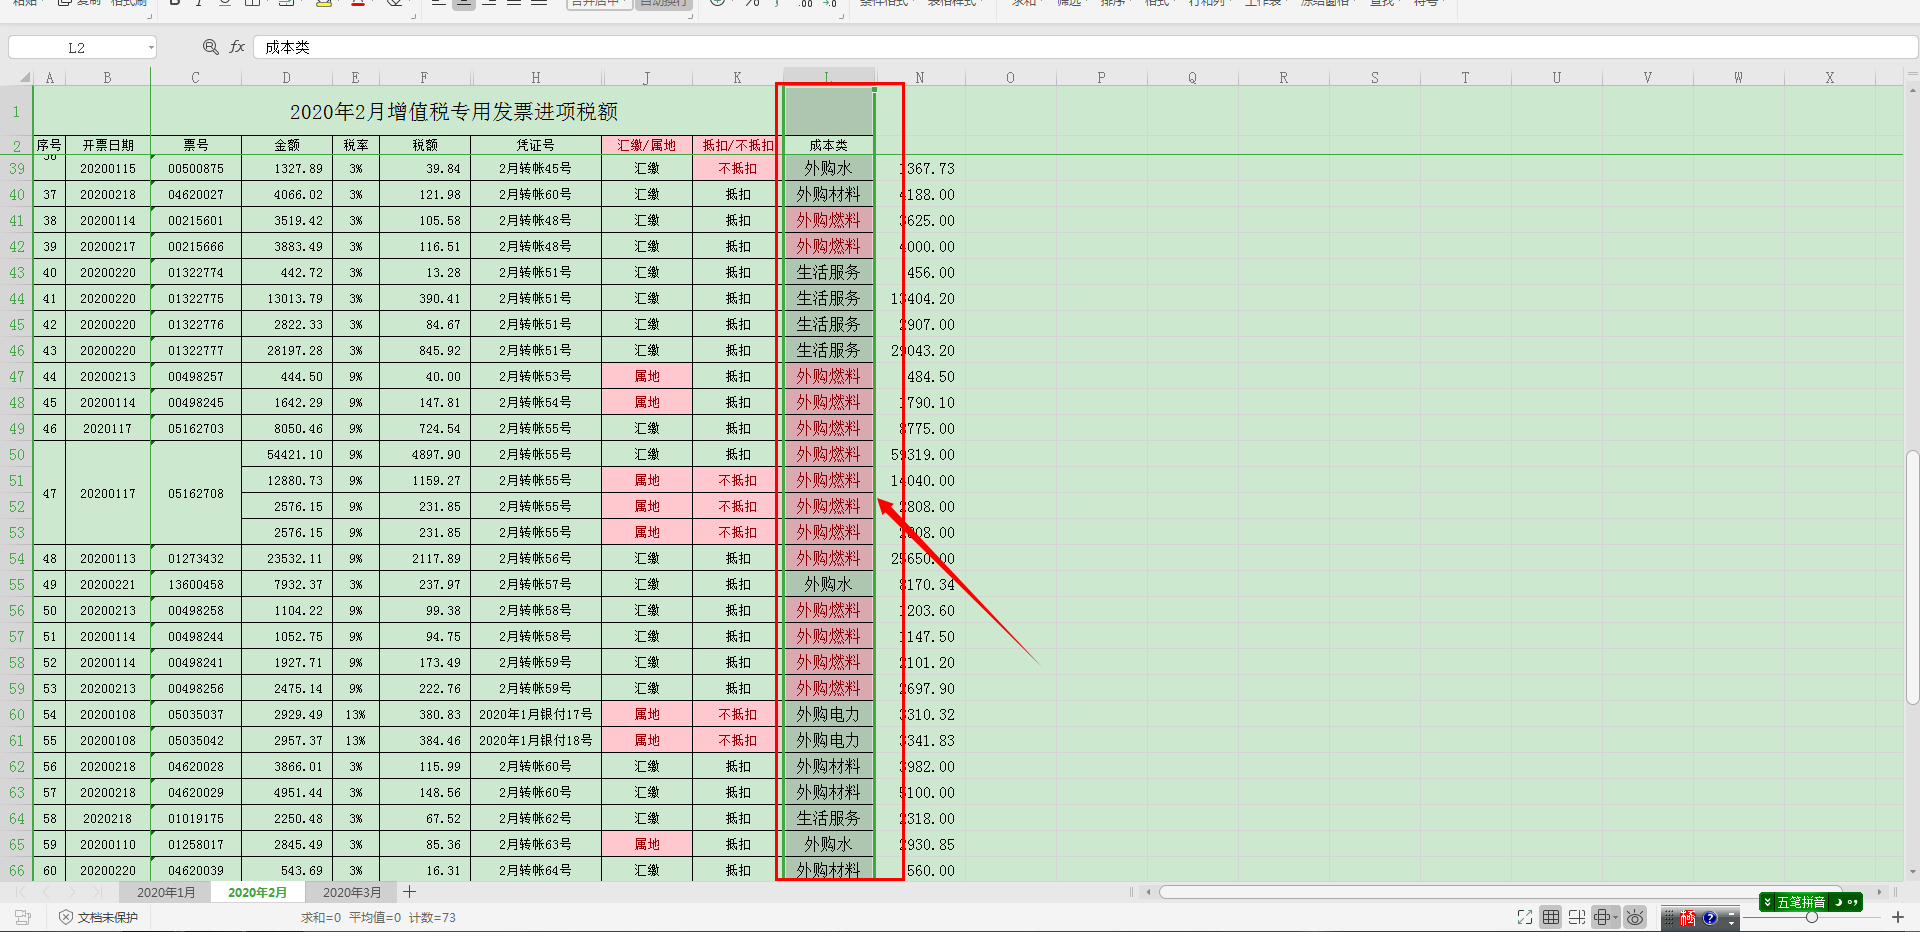Add a new sheet with plus button
The height and width of the screenshot is (932, 1920).
pos(409,892)
